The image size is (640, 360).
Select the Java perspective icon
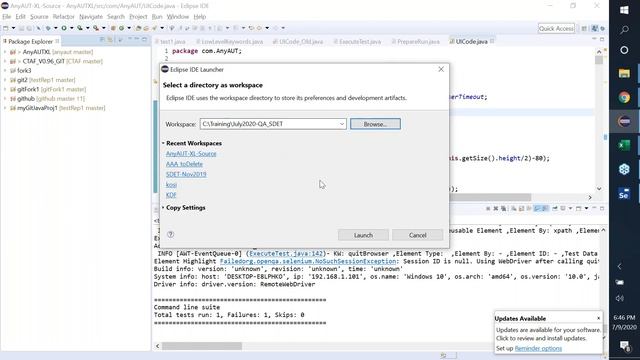[x=595, y=28]
